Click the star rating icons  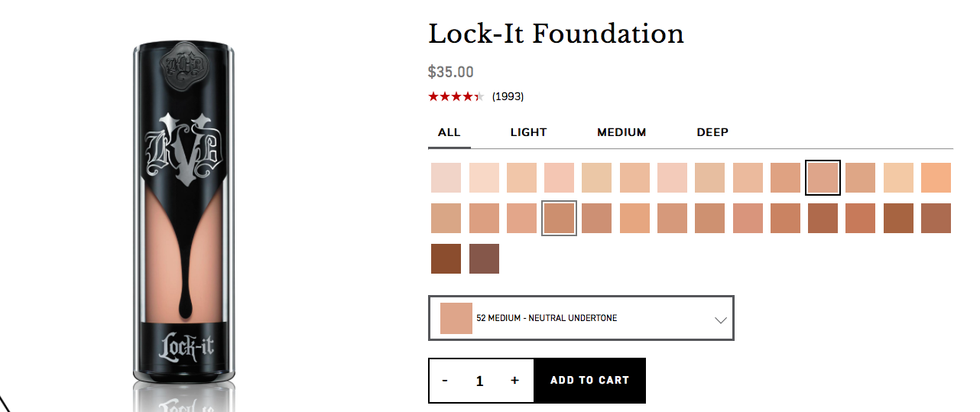click(455, 97)
